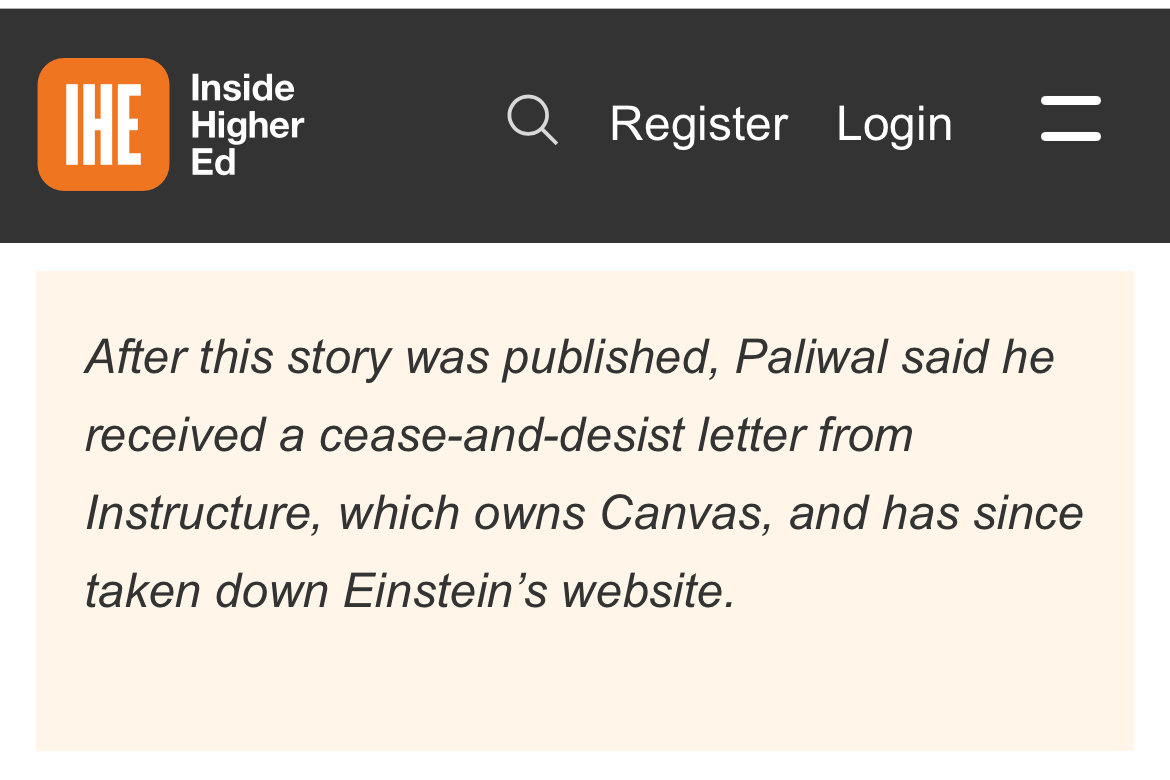1170x780 pixels.
Task: Open the search magnifying glass
Action: [532, 121]
